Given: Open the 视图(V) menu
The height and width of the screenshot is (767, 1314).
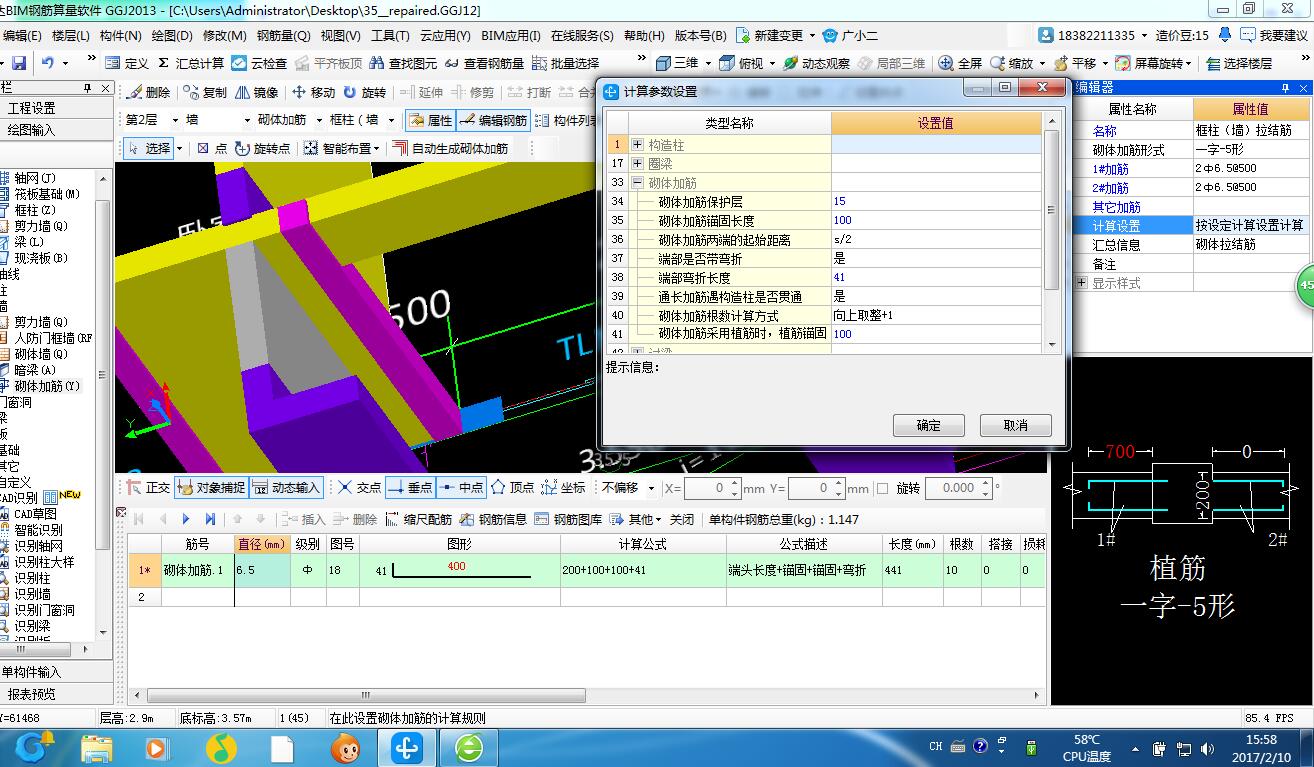Looking at the screenshot, I should pyautogui.click(x=340, y=35).
